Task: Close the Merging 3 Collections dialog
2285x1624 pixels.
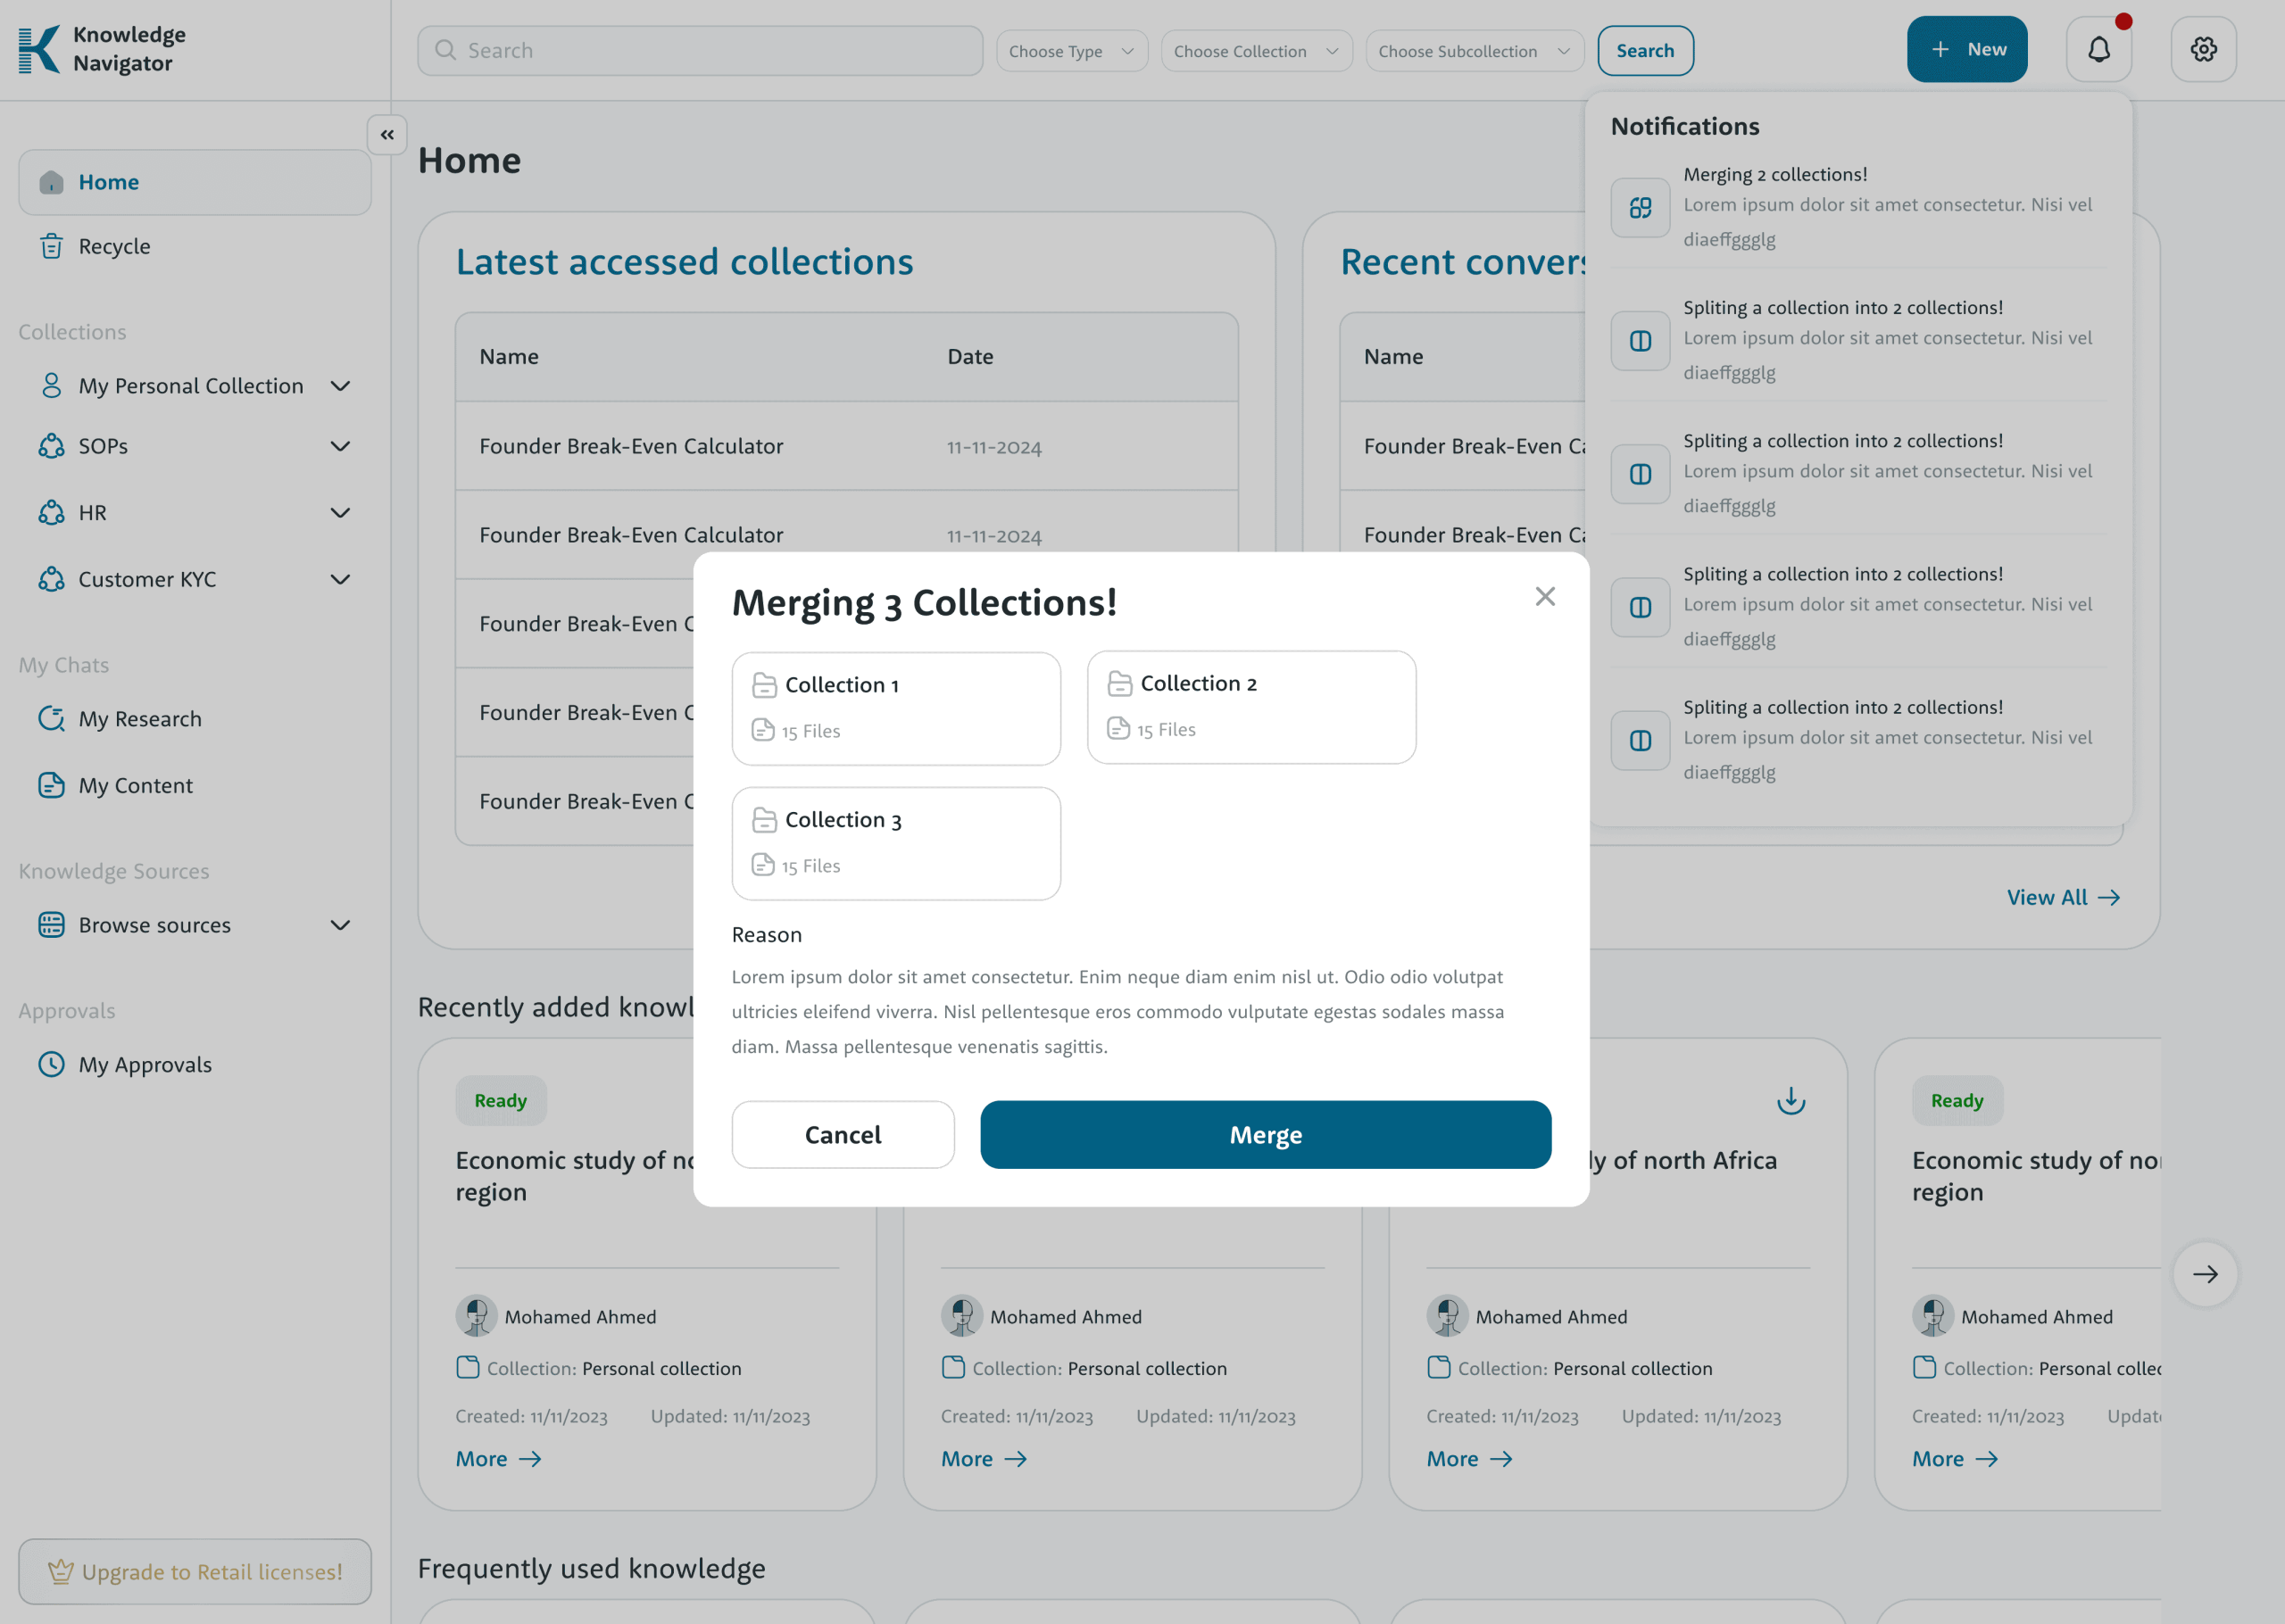Action: (x=1544, y=597)
